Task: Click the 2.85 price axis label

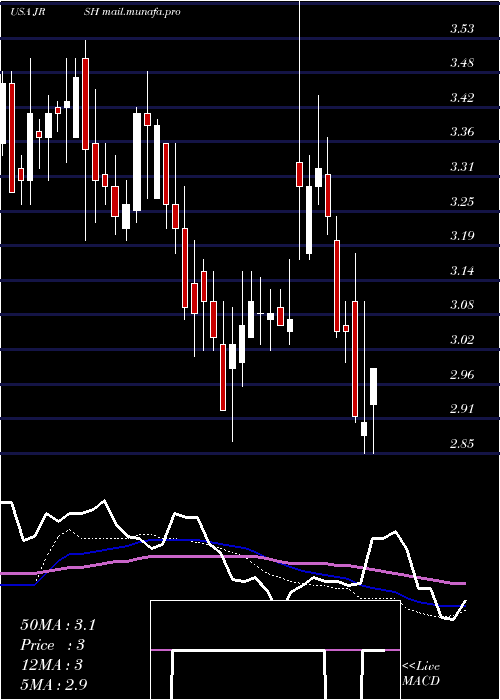Action: (462, 444)
